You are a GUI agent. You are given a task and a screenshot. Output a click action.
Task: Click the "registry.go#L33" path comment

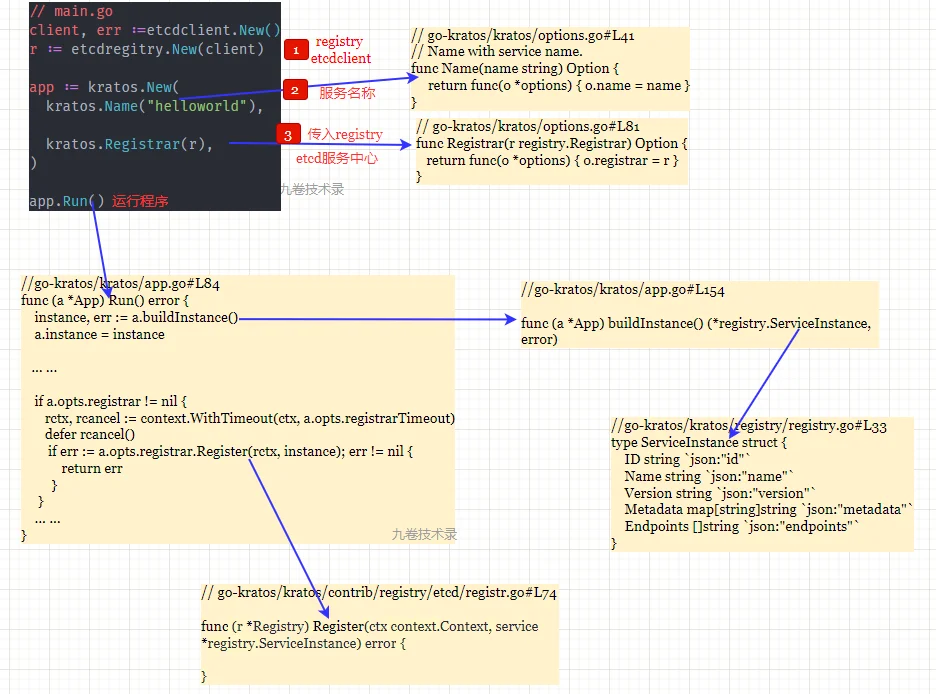click(749, 425)
